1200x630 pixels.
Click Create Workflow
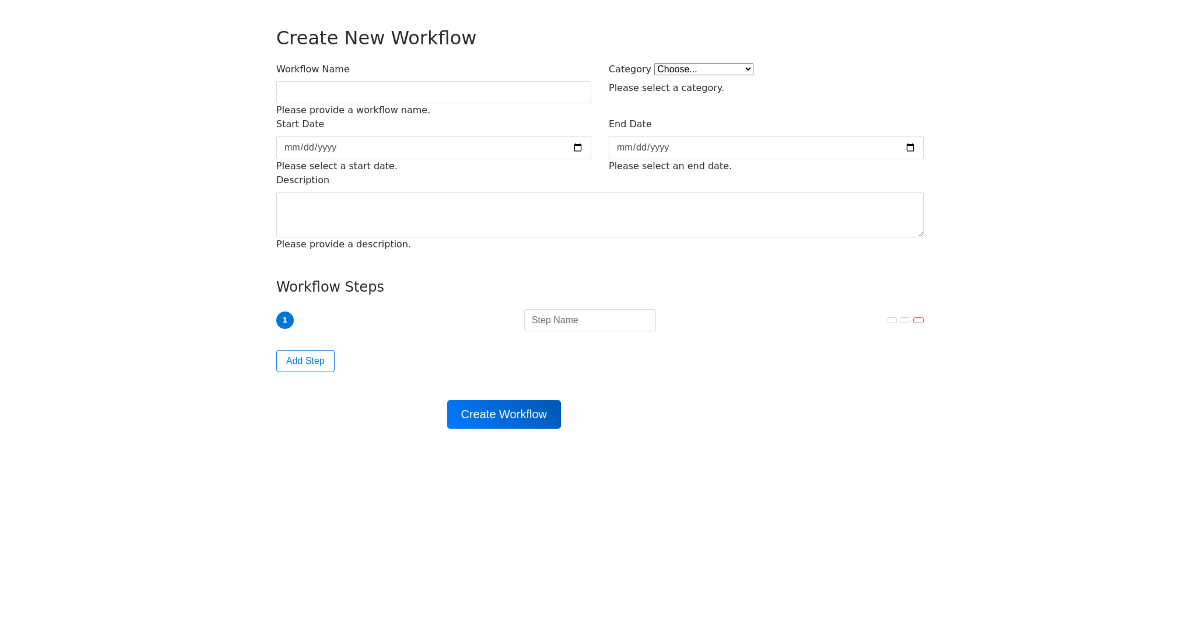(x=504, y=413)
